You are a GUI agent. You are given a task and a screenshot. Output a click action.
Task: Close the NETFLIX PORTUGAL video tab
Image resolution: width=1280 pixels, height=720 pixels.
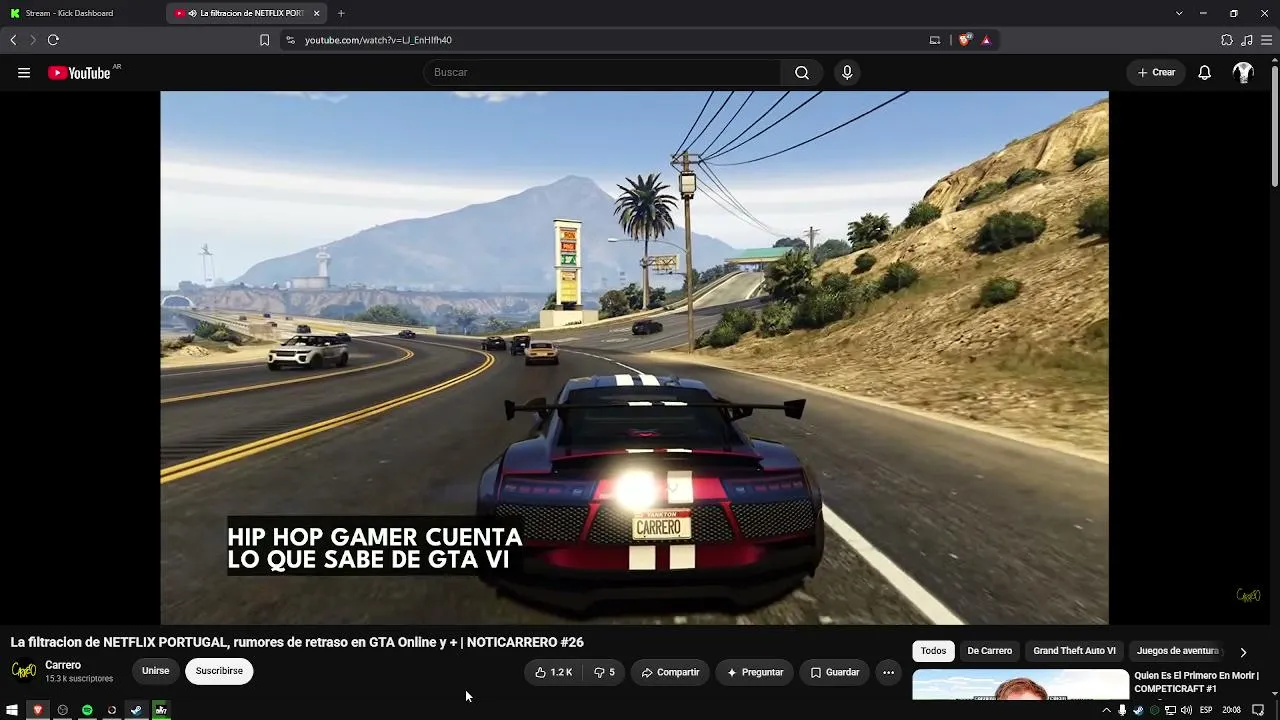click(316, 13)
